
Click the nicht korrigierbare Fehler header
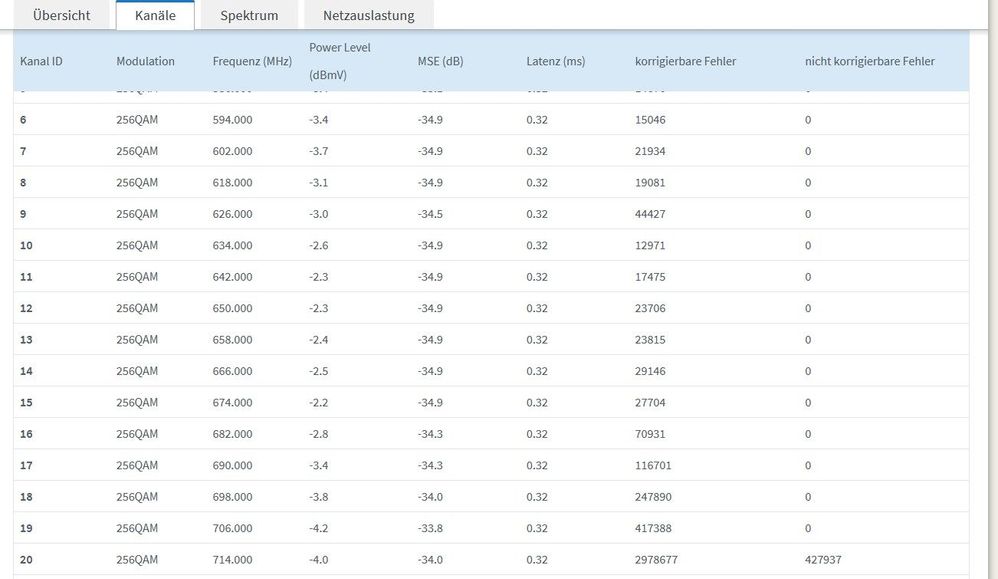[x=869, y=61]
